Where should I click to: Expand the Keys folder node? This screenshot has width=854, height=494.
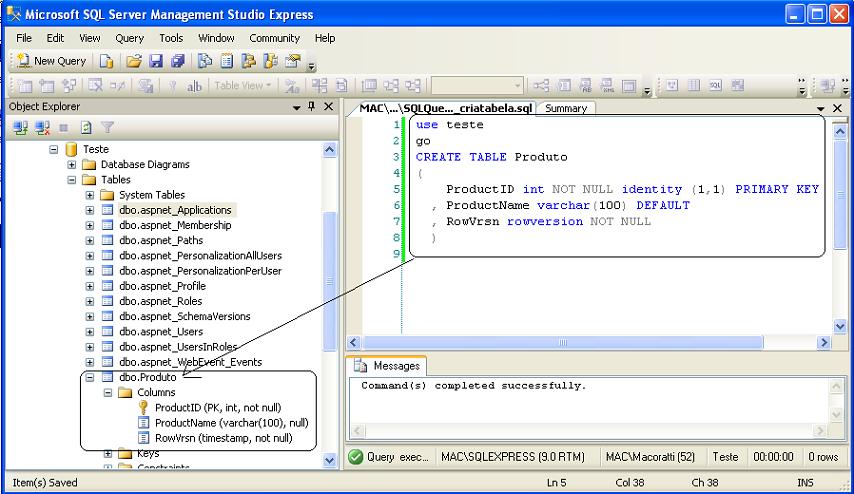coord(108,453)
